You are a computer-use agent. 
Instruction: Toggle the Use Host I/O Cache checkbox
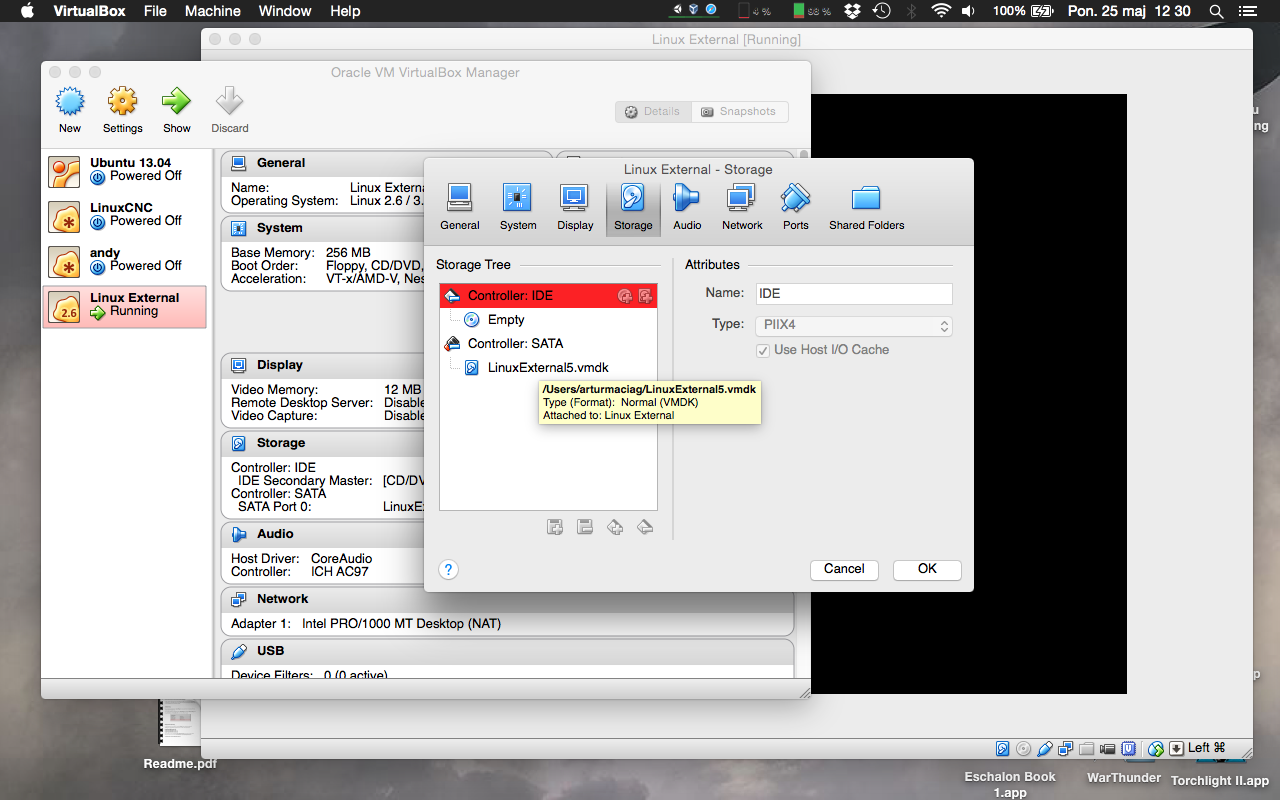click(764, 350)
